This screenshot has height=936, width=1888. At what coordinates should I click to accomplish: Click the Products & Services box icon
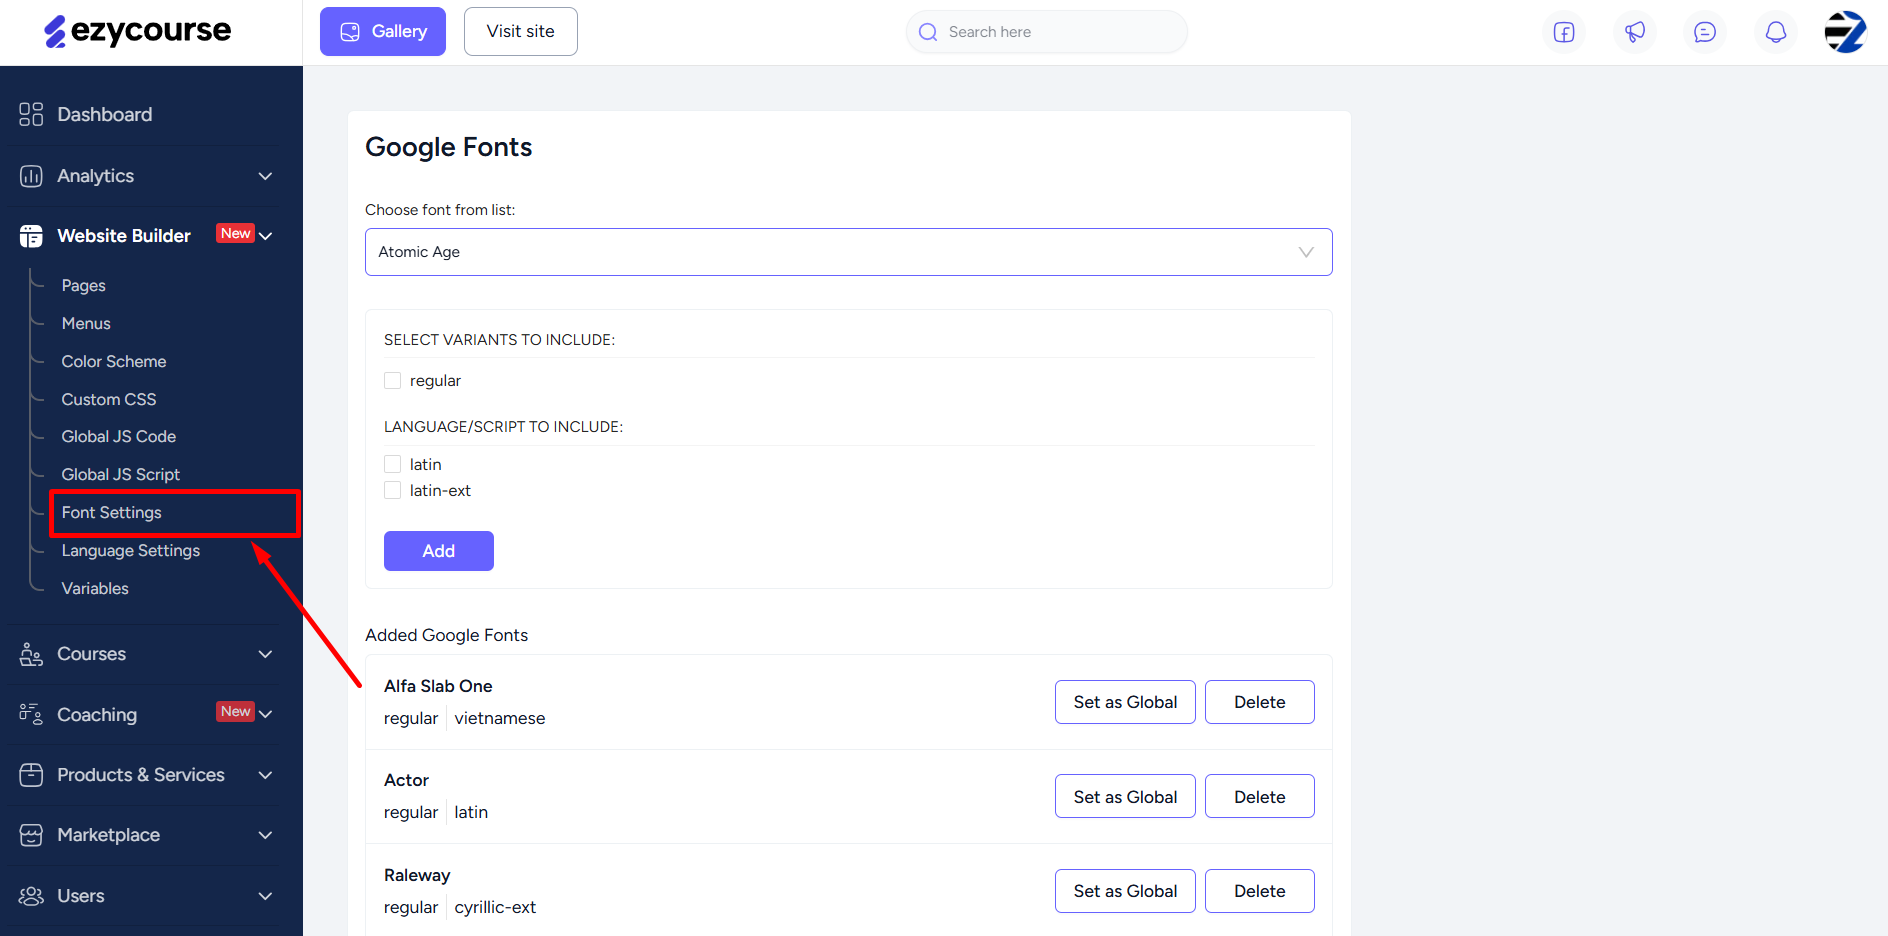[x=31, y=775]
